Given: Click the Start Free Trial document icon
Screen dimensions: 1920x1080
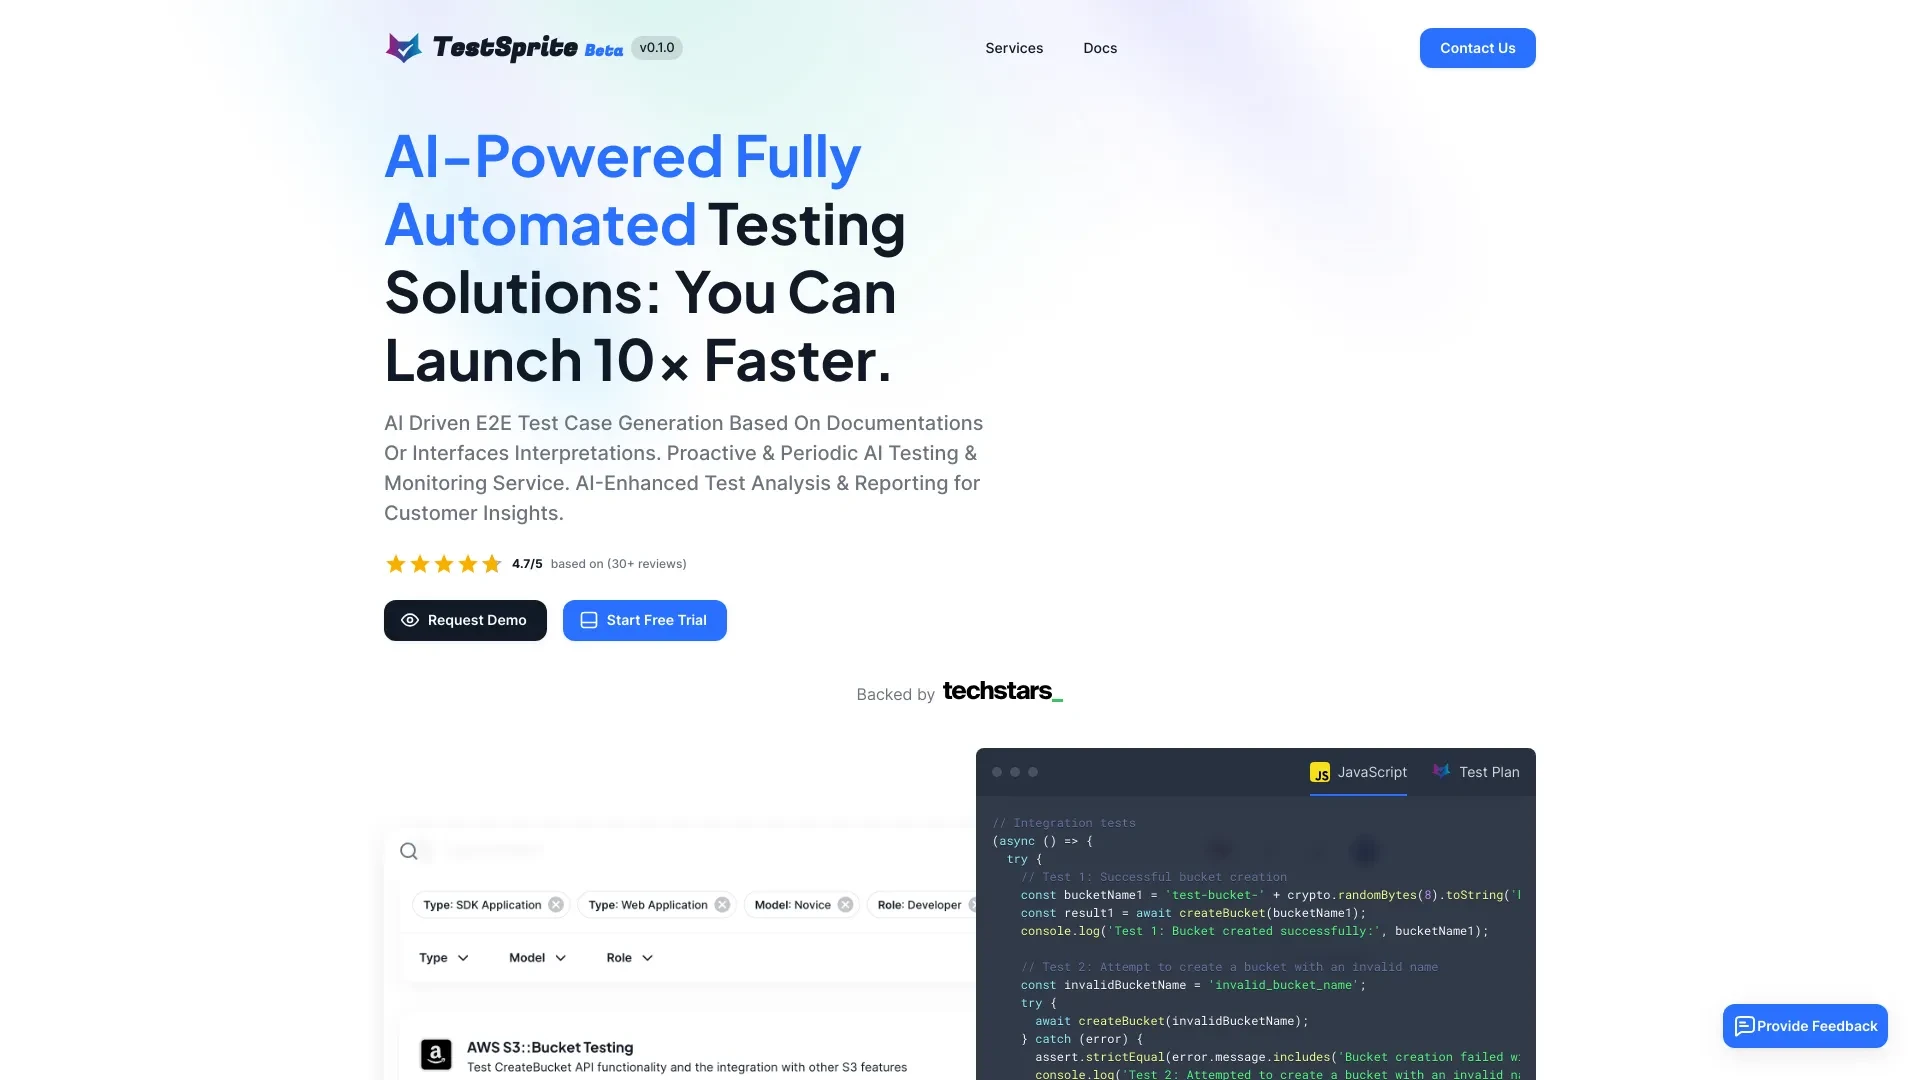Looking at the screenshot, I should pyautogui.click(x=589, y=620).
